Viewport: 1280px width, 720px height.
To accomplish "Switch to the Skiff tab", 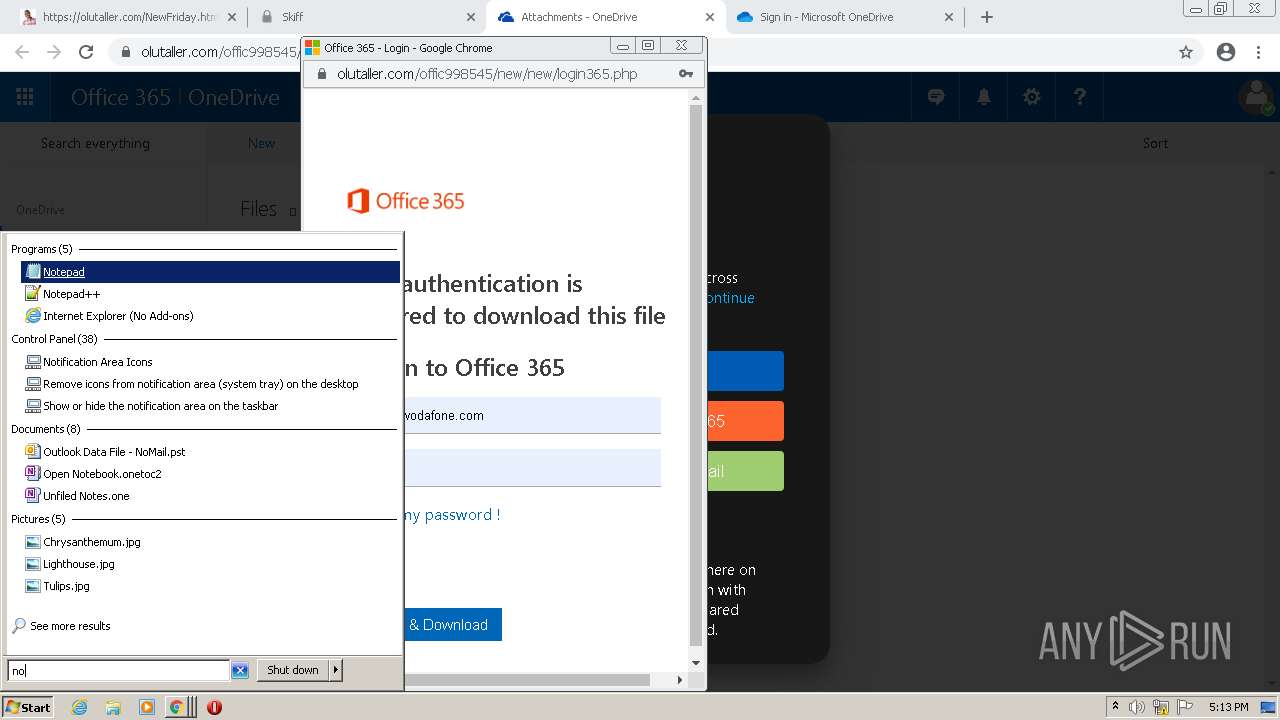I will tap(368, 17).
